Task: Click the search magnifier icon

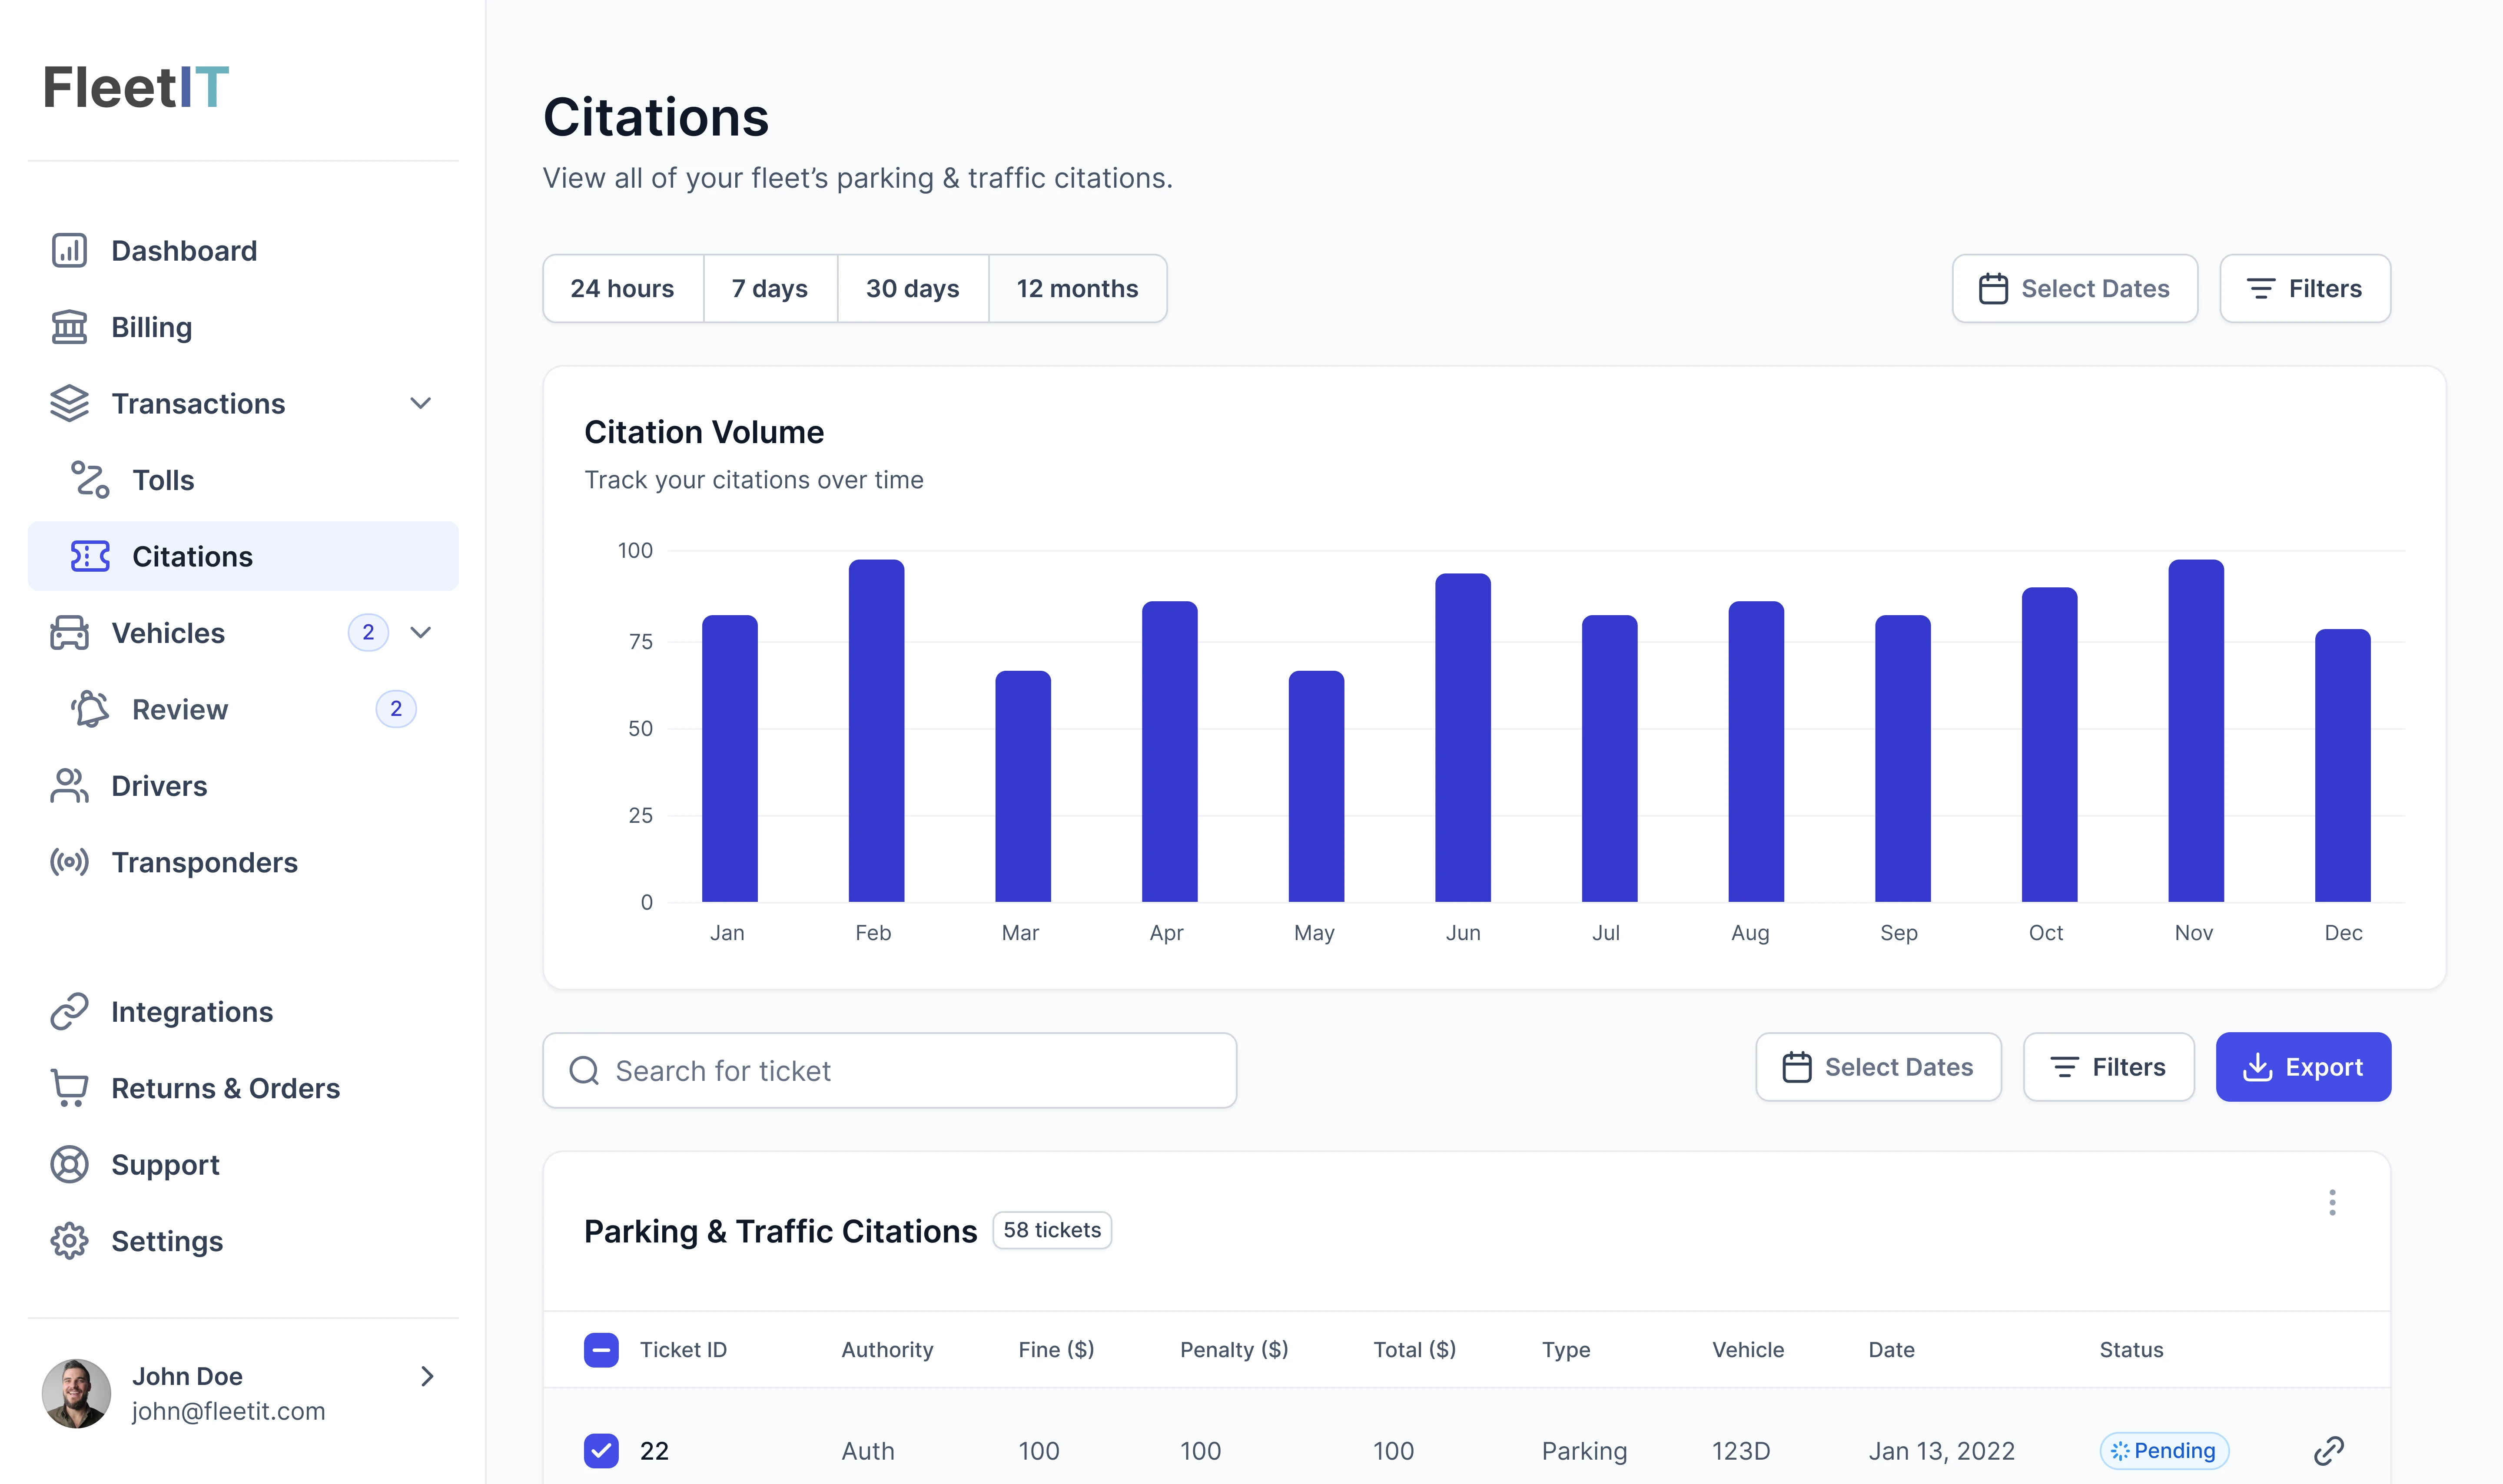Action: 584,1071
